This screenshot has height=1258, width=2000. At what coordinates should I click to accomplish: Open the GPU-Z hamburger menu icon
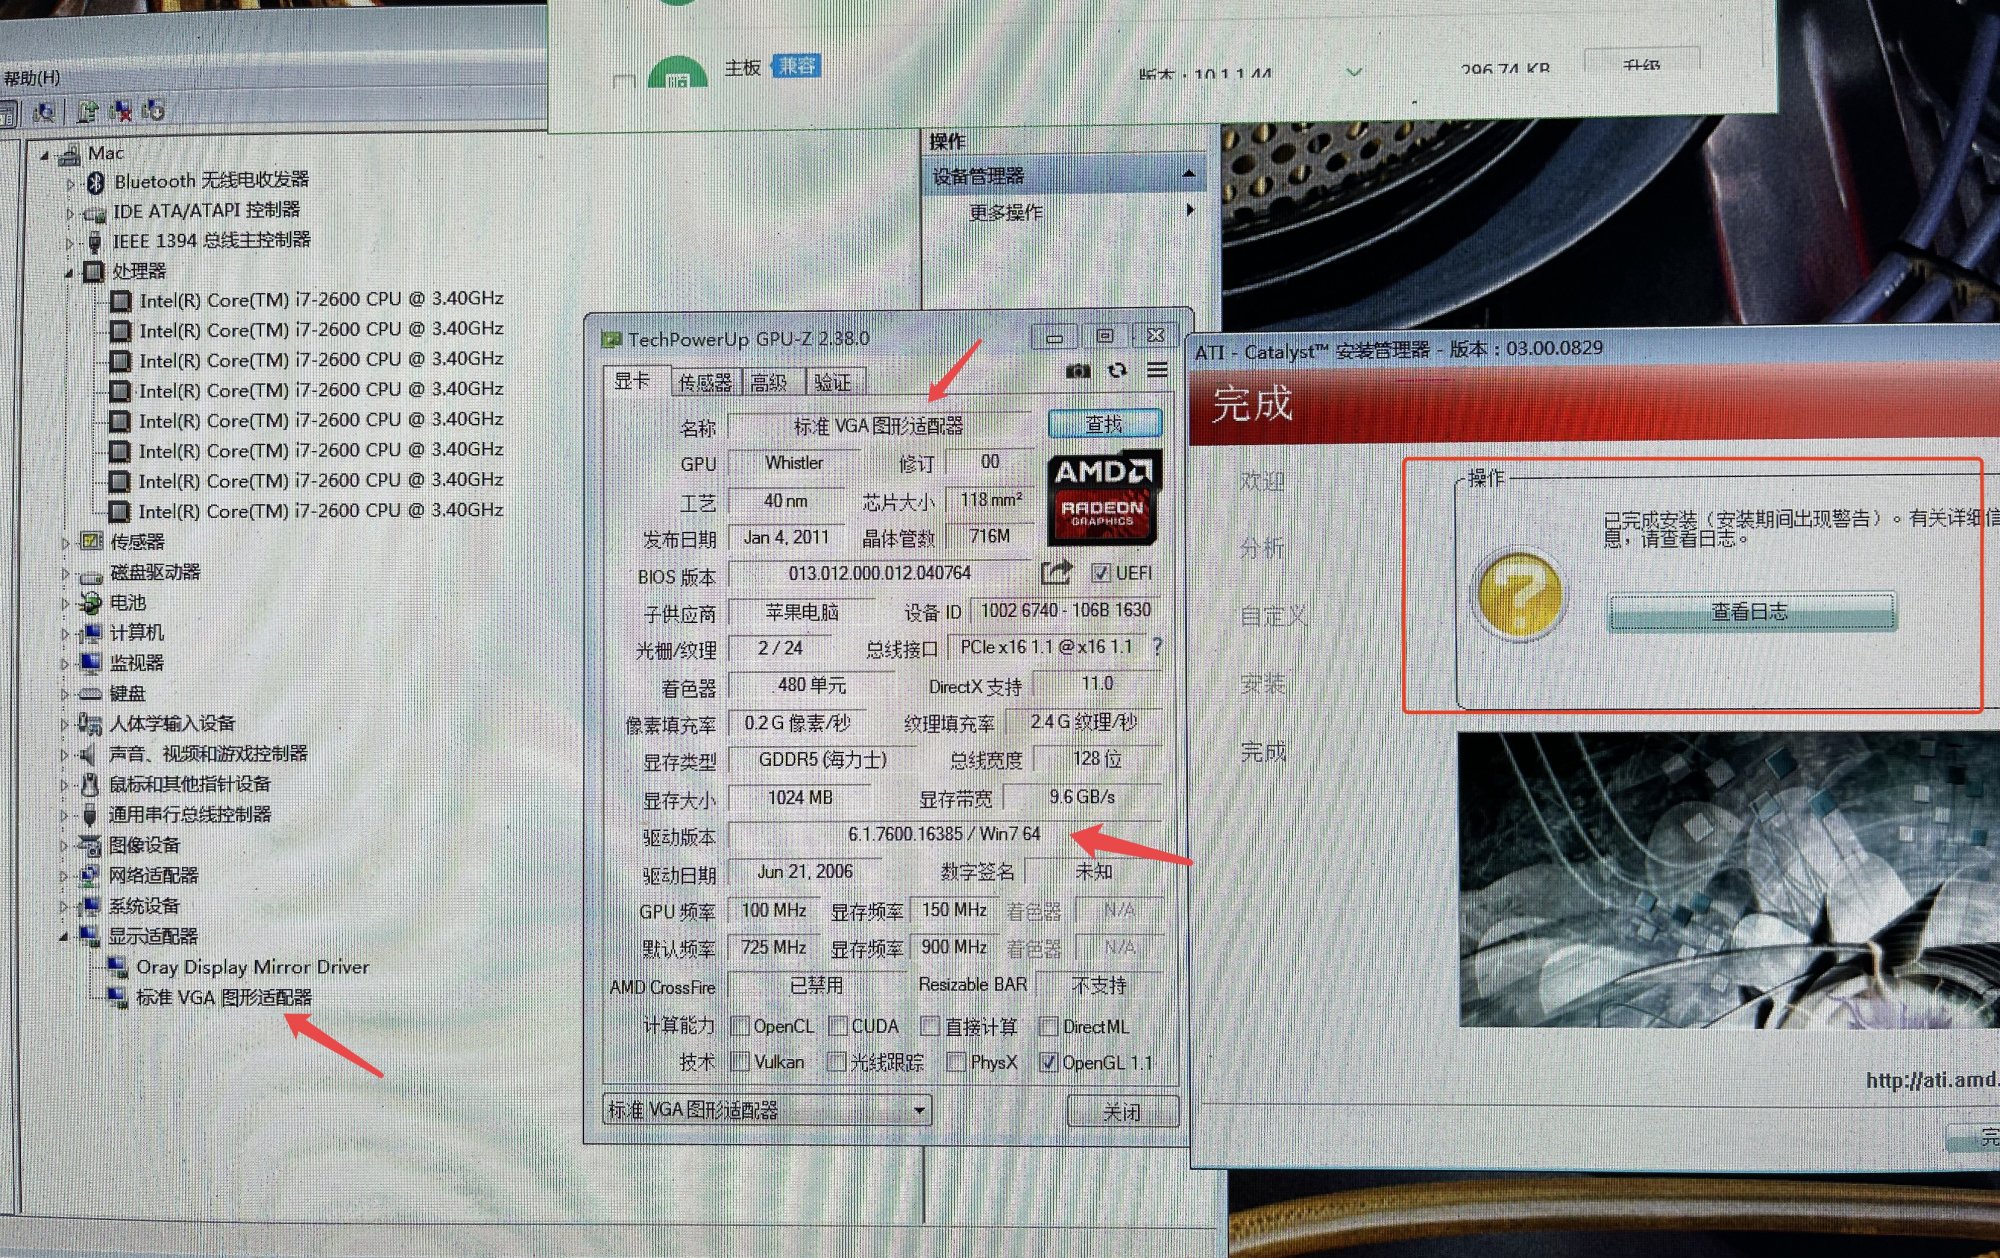[x=1157, y=370]
